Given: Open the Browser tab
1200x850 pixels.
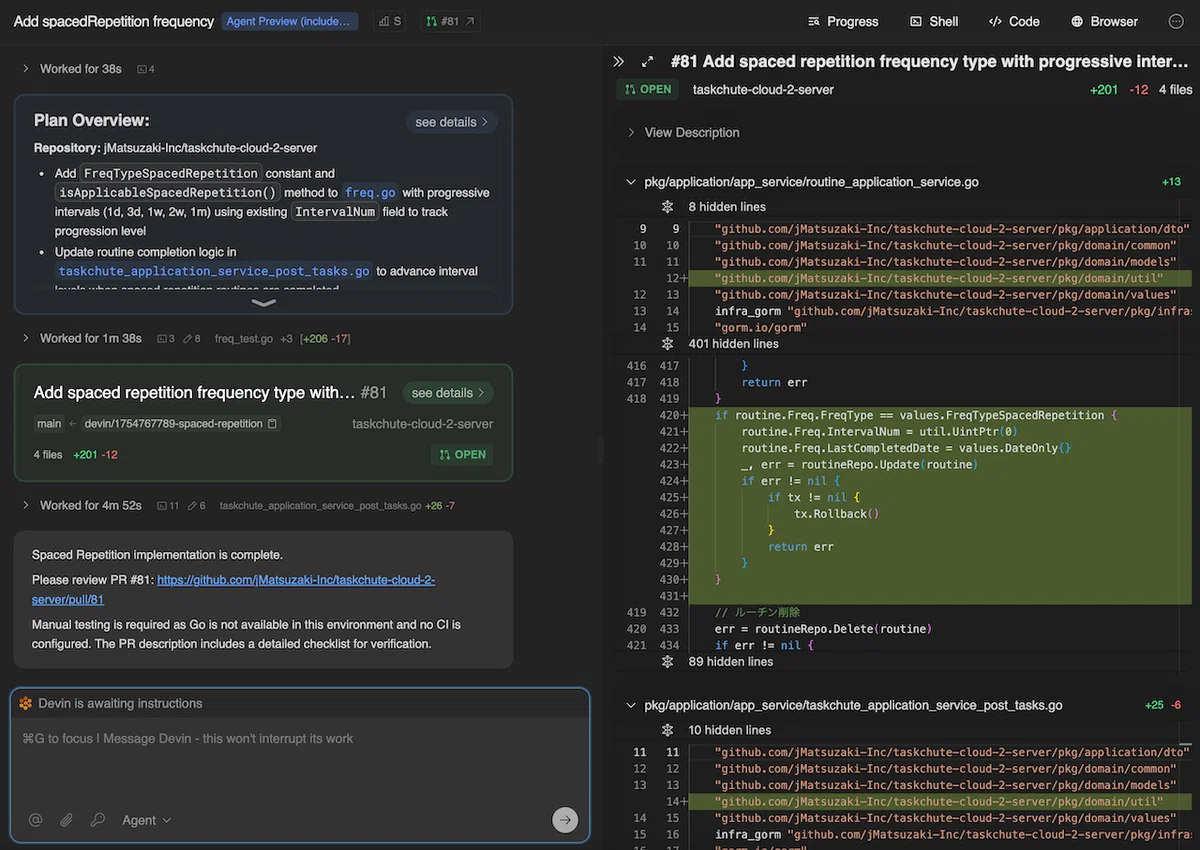Looking at the screenshot, I should click(x=1104, y=21).
